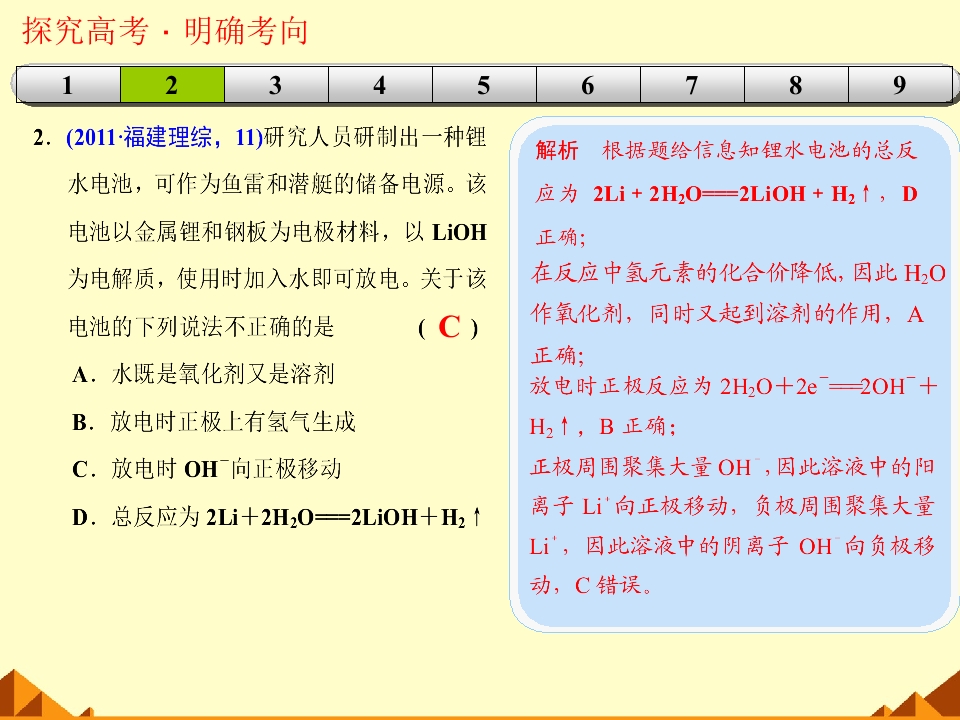Select question tab 1
The height and width of the screenshot is (720, 960).
pos(68,84)
